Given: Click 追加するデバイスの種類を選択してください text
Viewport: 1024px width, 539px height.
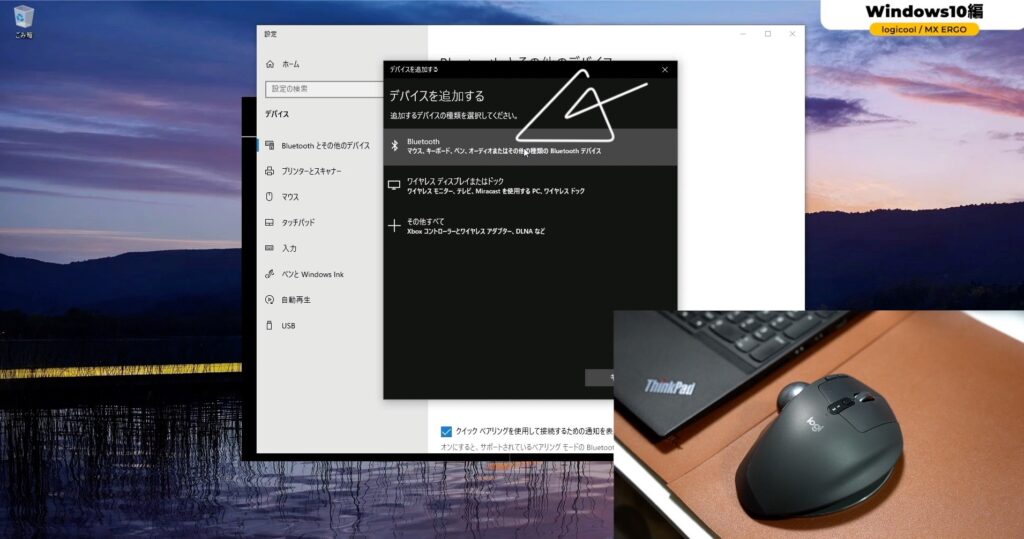Looking at the screenshot, I should point(454,116).
